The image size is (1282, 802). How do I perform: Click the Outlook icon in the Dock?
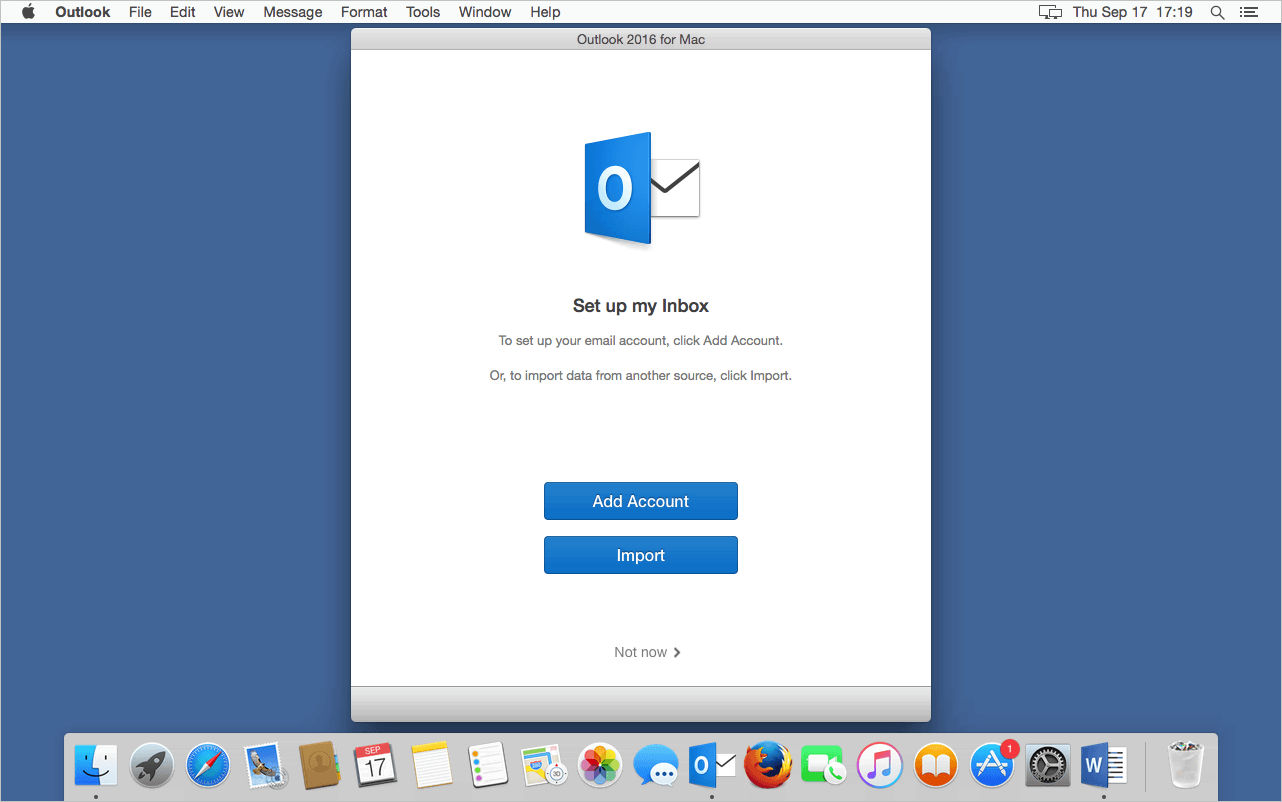(712, 766)
